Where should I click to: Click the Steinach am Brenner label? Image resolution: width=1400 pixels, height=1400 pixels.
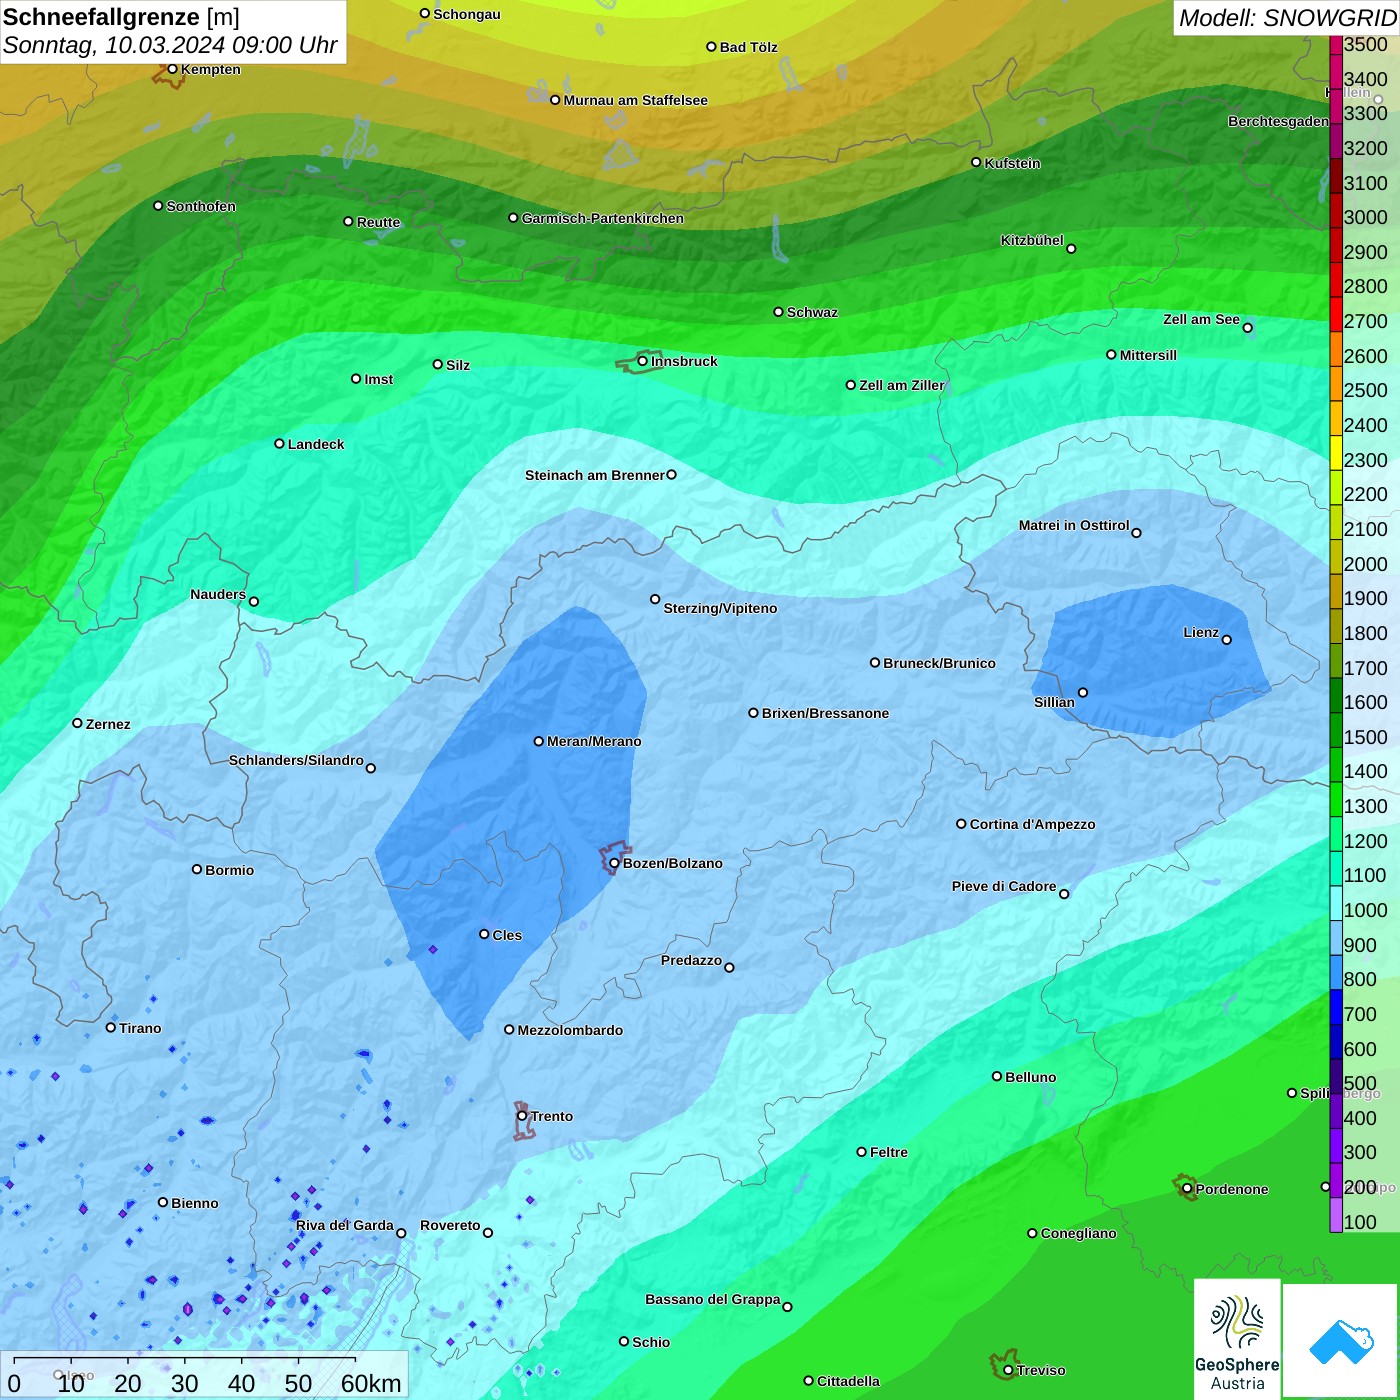coord(595,475)
